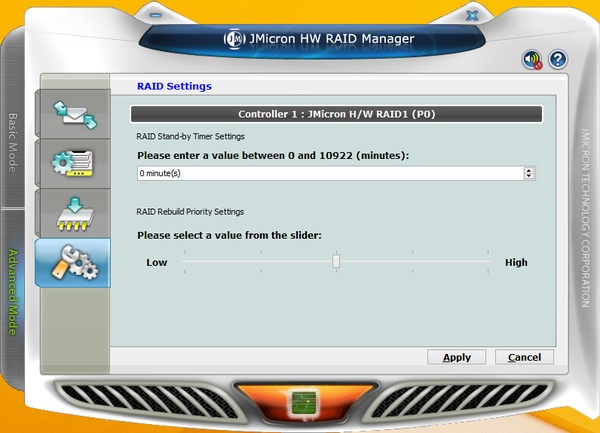This screenshot has width=600, height=433.
Task: Toggle the muted sound alarm speaker icon
Action: (x=532, y=59)
